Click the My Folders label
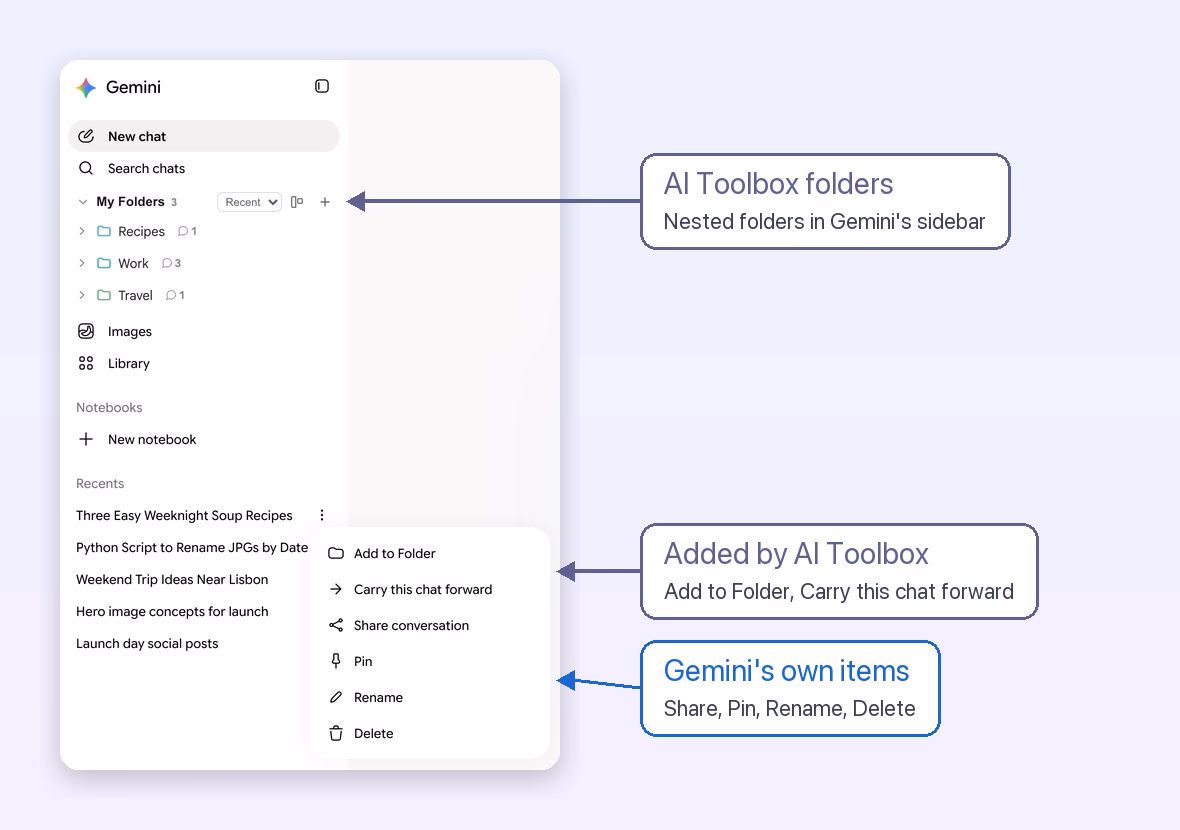 [130, 202]
